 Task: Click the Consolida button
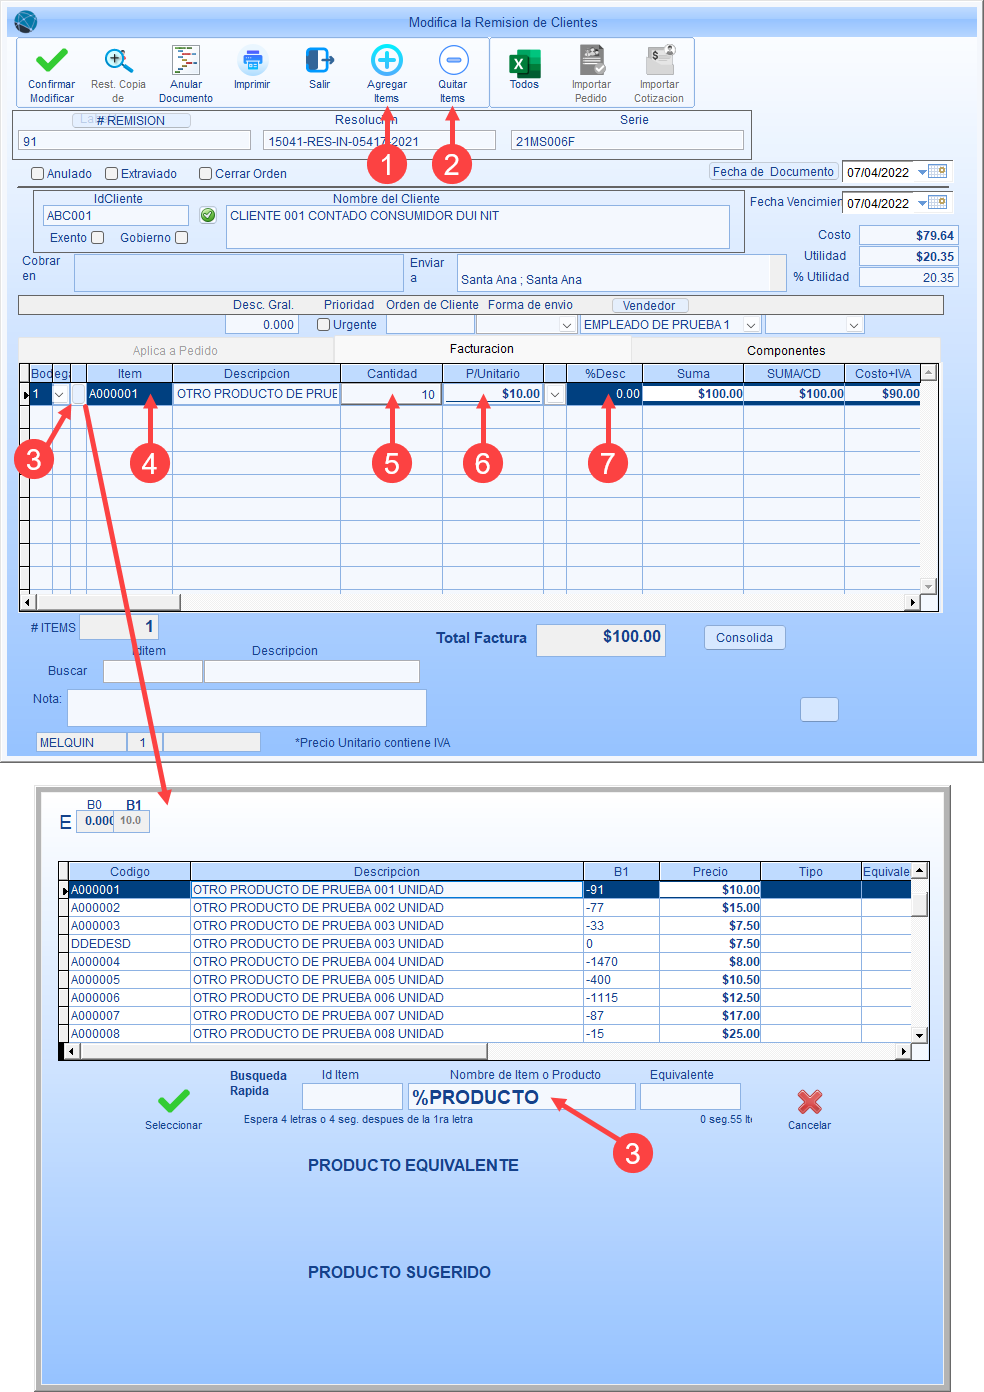pyautogui.click(x=745, y=638)
